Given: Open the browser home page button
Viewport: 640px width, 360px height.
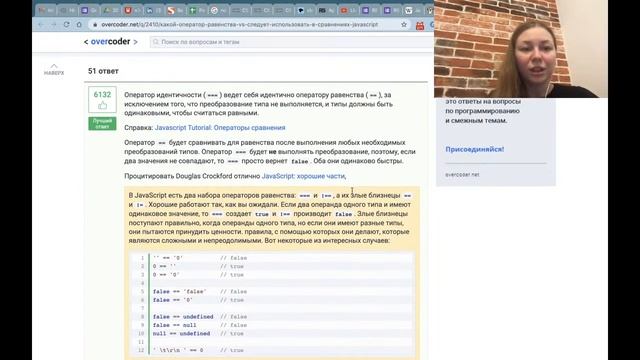Looking at the screenshot, I should [79, 24].
